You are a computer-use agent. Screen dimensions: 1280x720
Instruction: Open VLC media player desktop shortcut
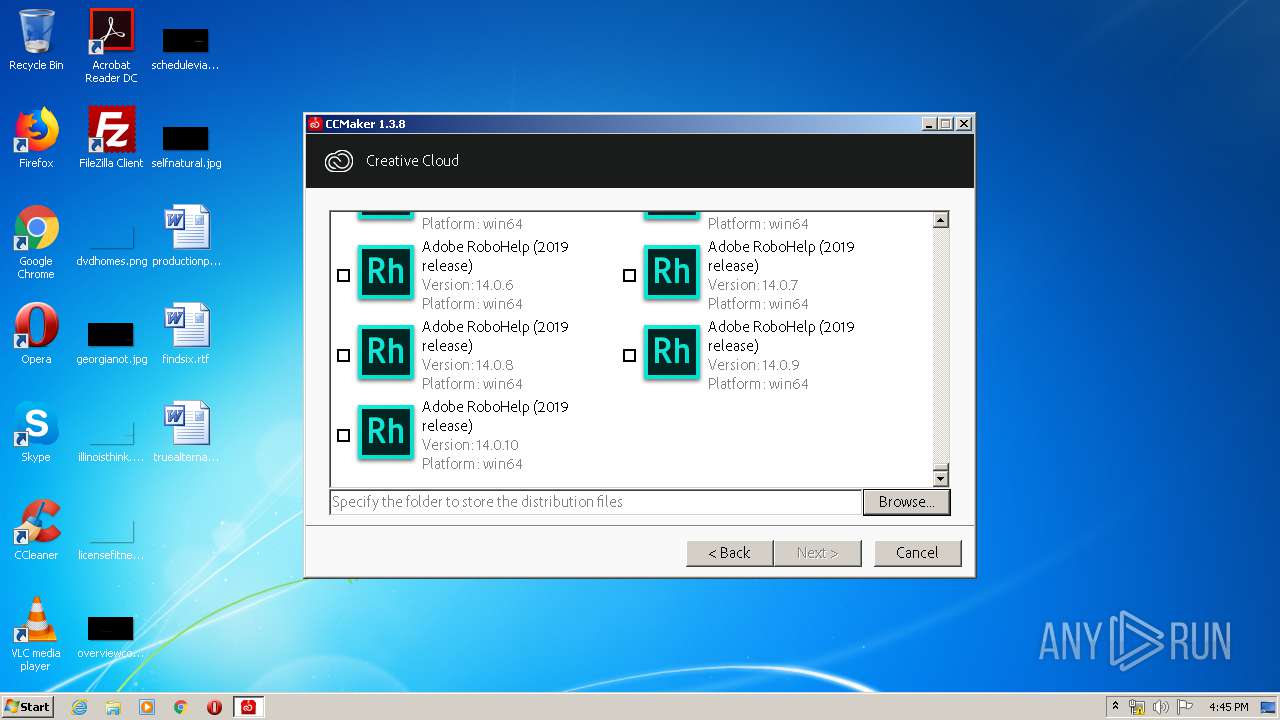(x=36, y=634)
